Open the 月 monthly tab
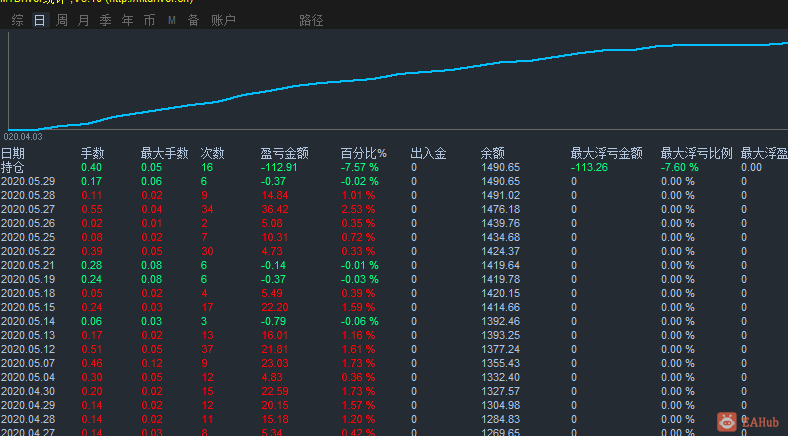 click(83, 20)
